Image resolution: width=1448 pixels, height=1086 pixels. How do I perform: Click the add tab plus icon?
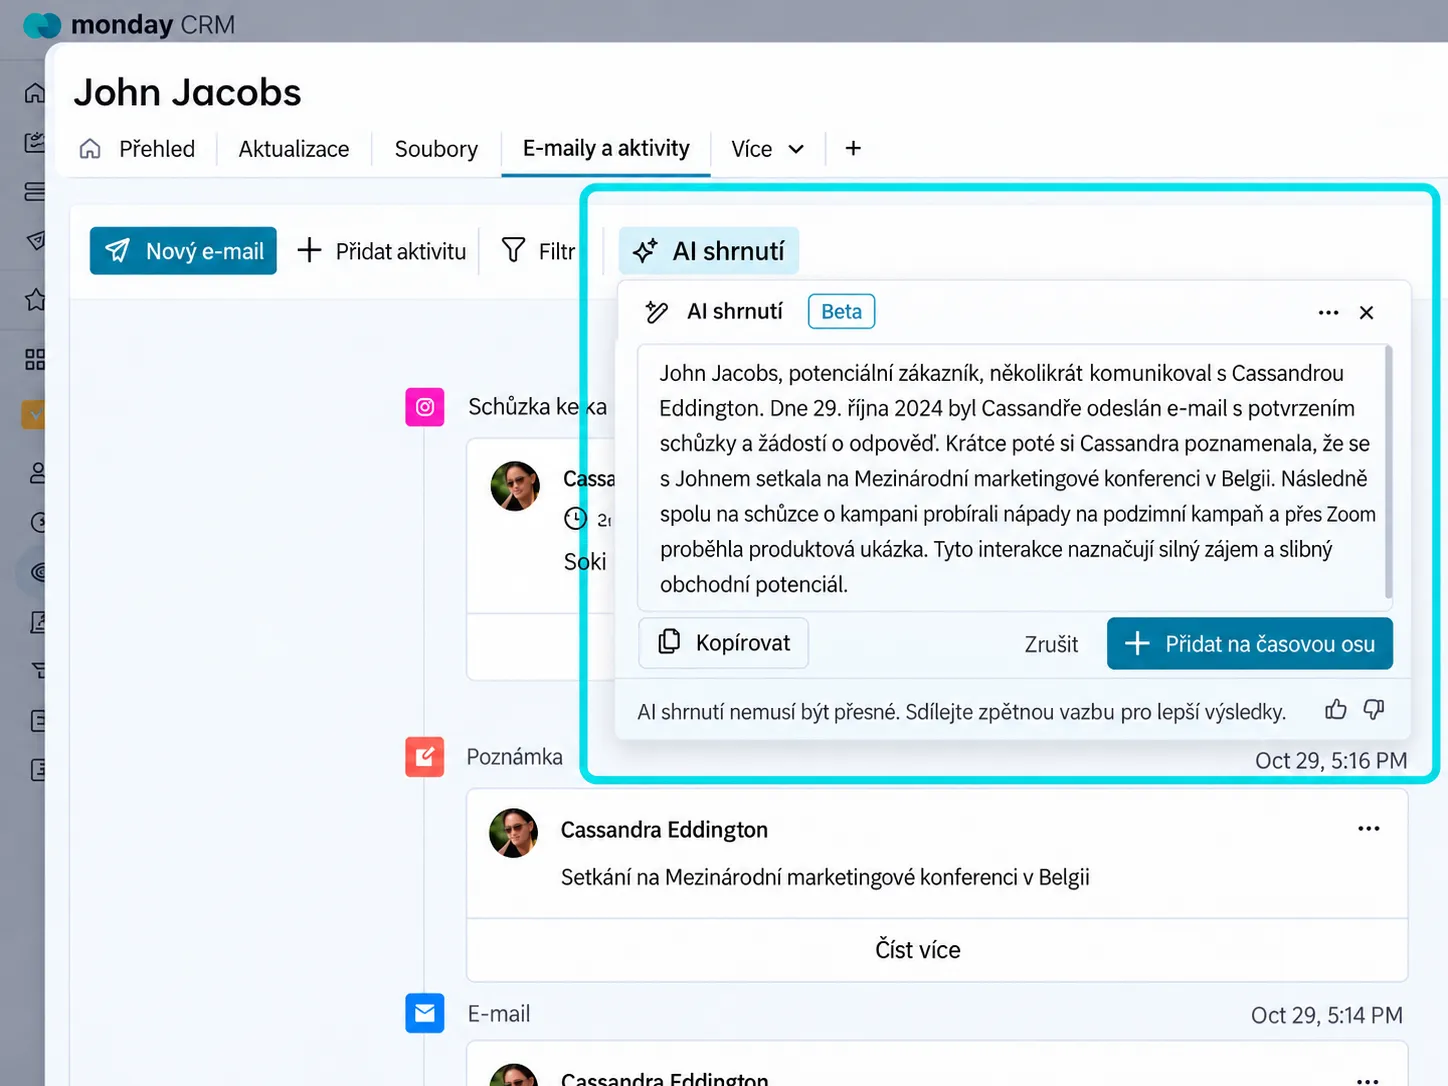[853, 148]
